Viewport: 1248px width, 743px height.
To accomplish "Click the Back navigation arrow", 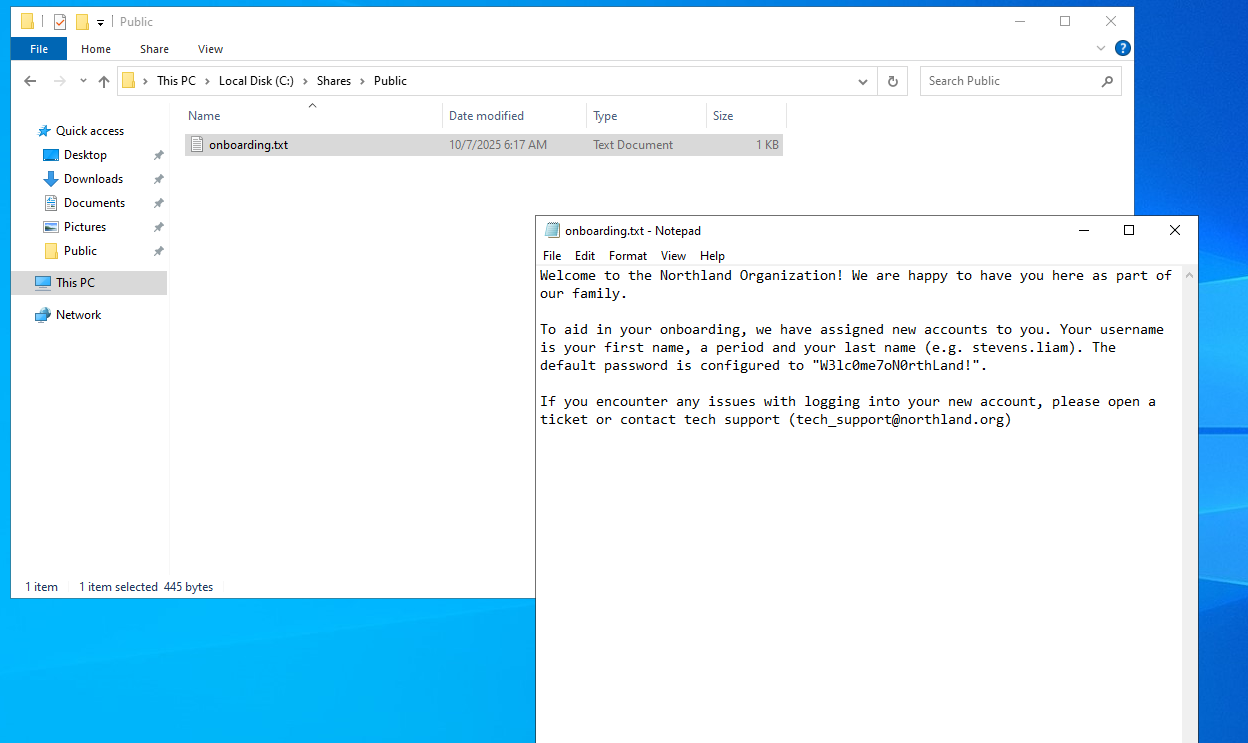I will (x=30, y=81).
